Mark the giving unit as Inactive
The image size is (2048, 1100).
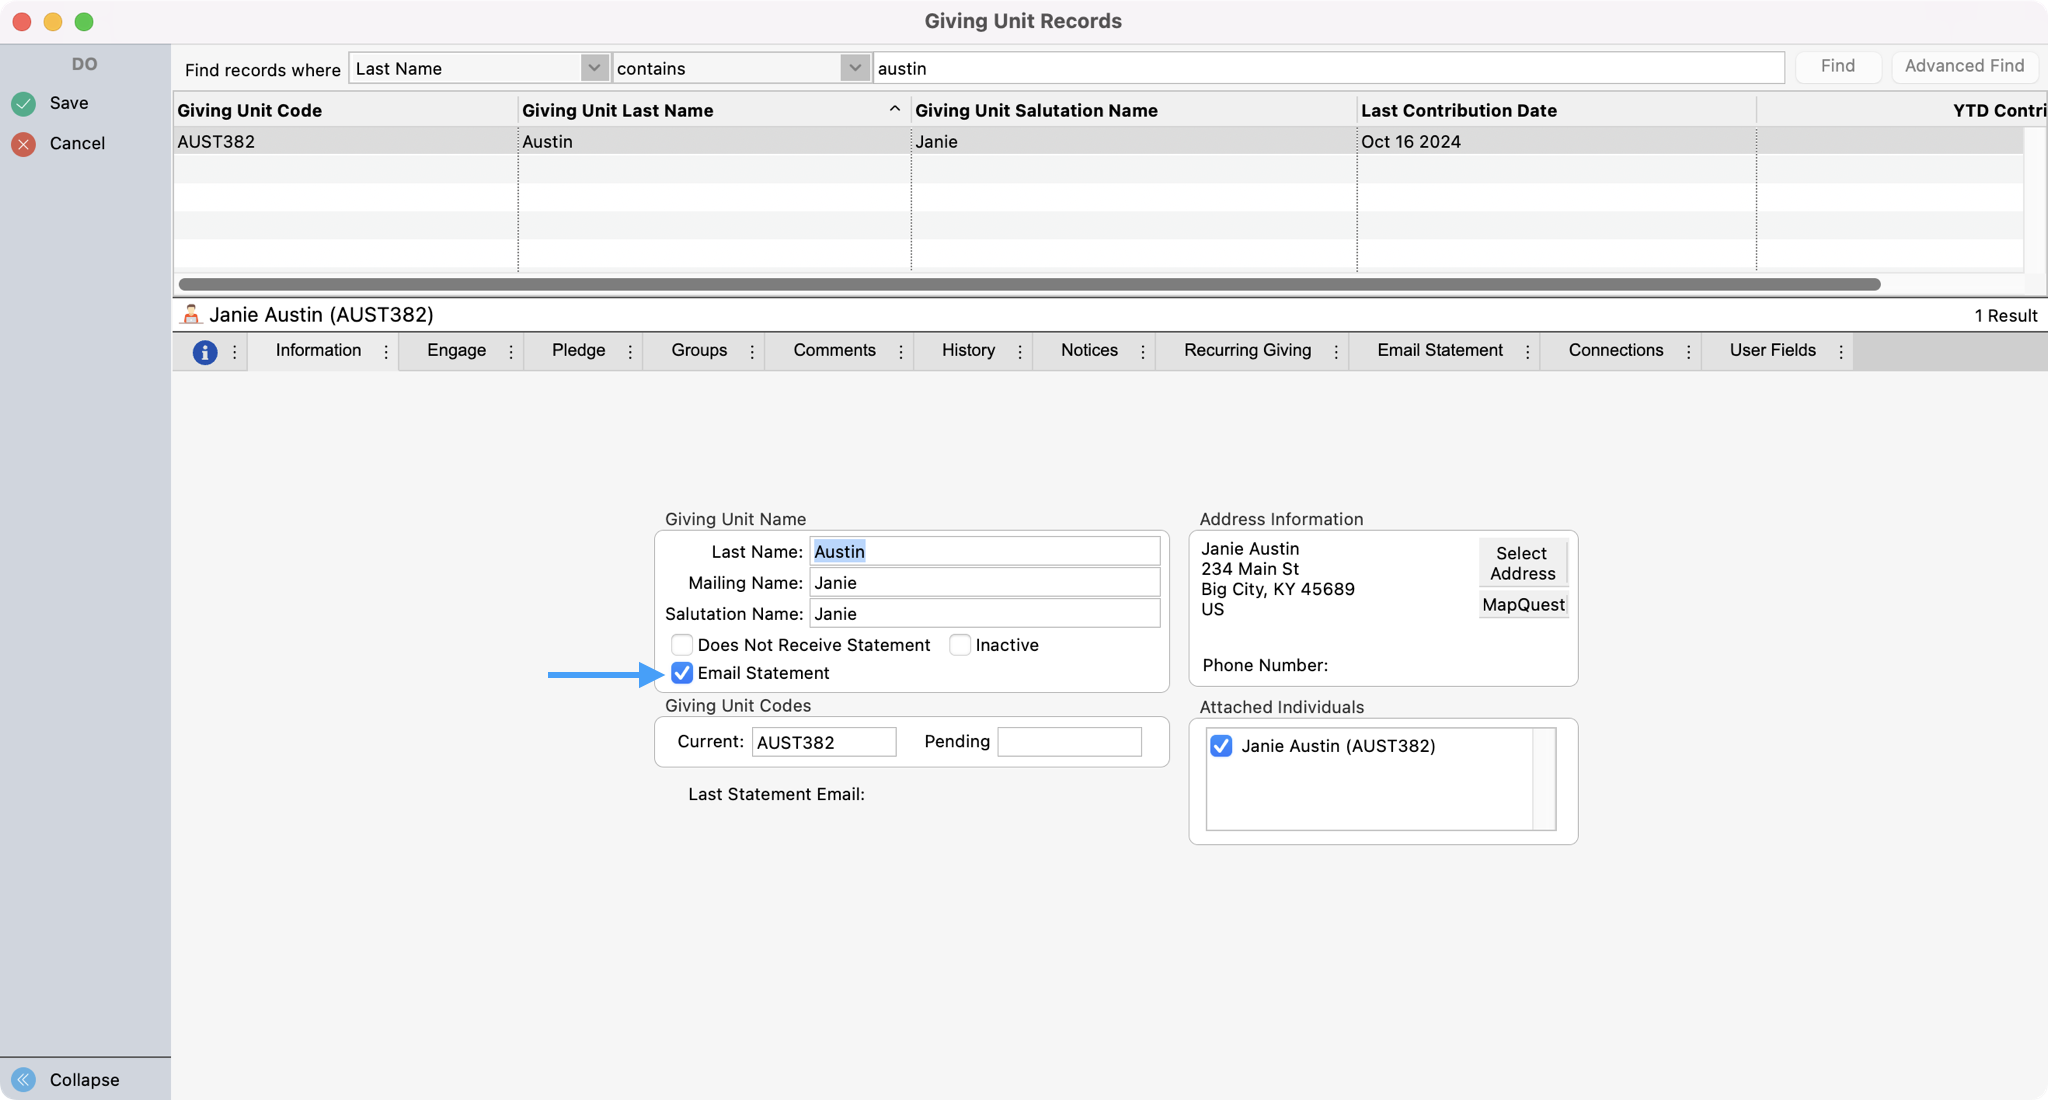tap(960, 645)
